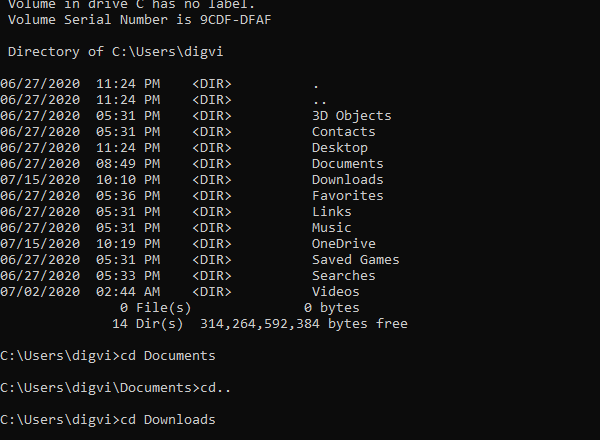Screen dimensions: 600x440
Task: Click the 3D Objects directory entry
Action: pos(351,115)
